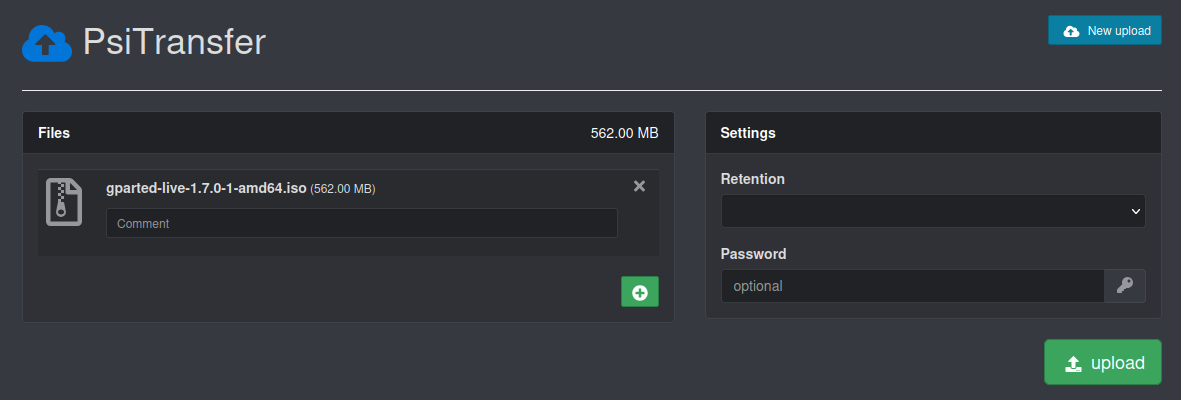Click the Retention label
Viewport: 1181px width, 400px height.
coord(752,179)
